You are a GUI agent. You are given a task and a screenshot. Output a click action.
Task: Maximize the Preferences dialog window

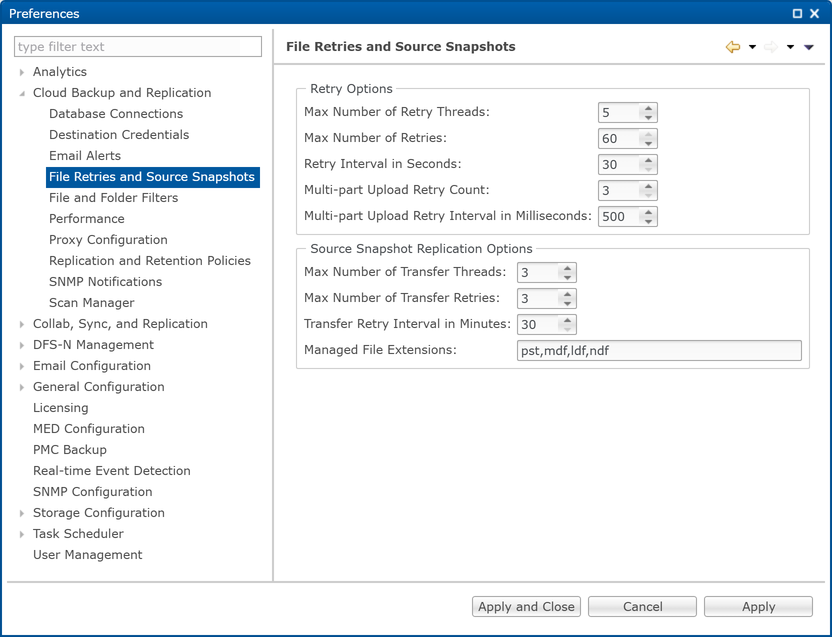pyautogui.click(x=797, y=14)
